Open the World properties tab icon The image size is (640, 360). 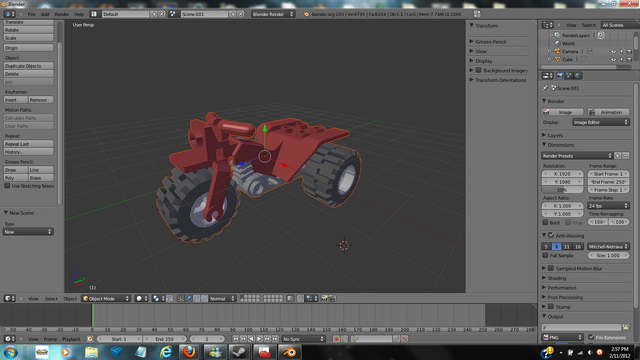pyautogui.click(x=578, y=76)
